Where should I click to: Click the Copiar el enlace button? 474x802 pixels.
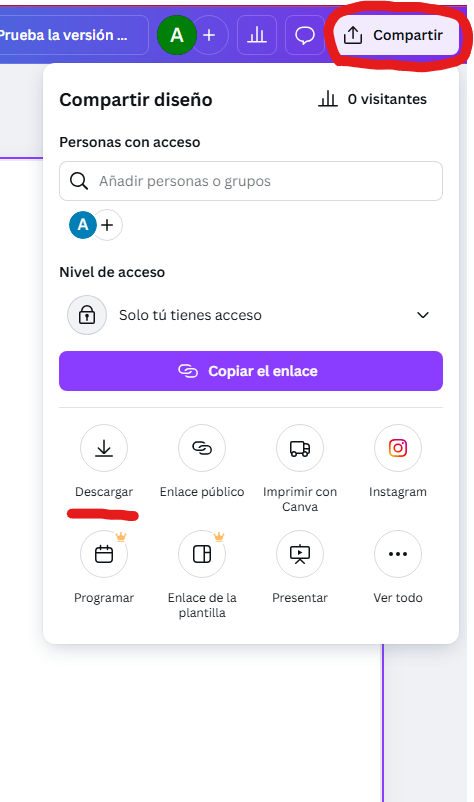click(251, 371)
